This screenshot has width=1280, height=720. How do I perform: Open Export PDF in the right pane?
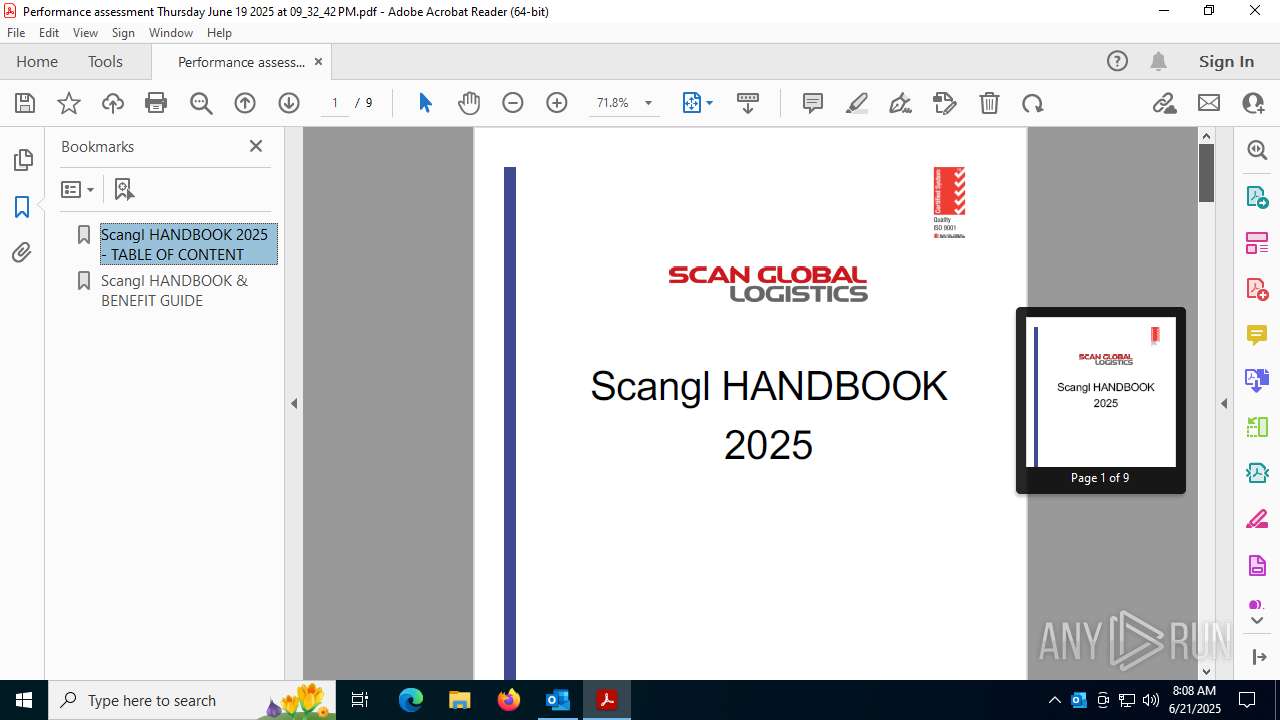tap(1257, 197)
